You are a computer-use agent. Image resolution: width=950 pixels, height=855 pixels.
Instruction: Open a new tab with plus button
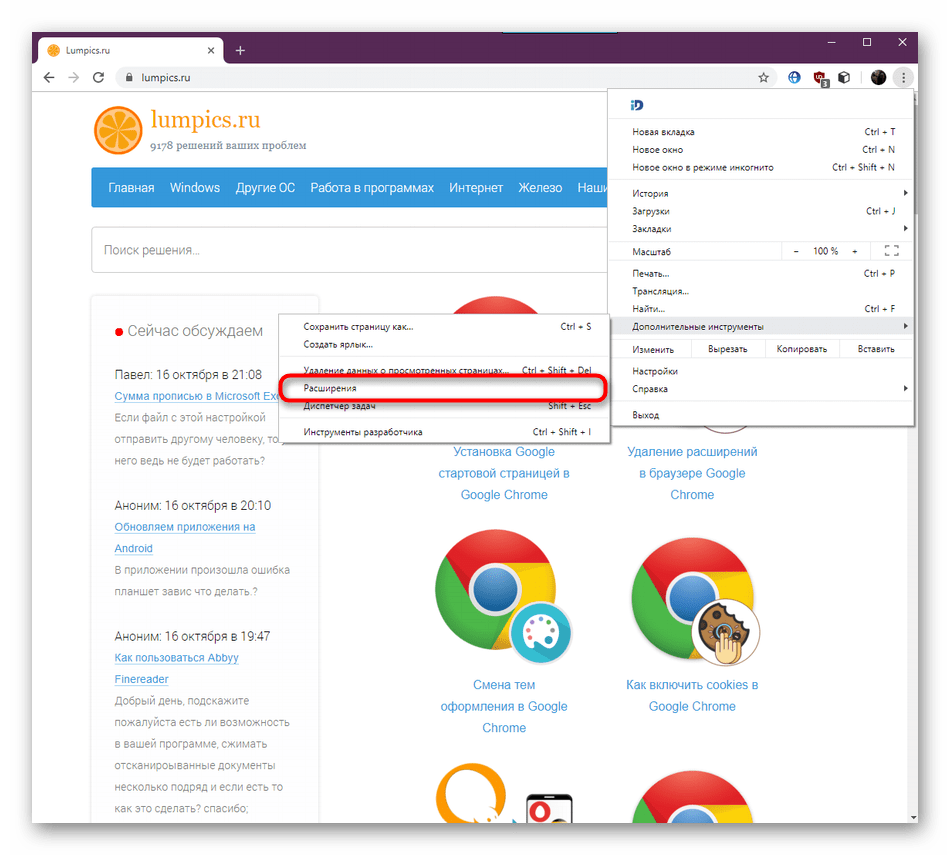click(240, 50)
